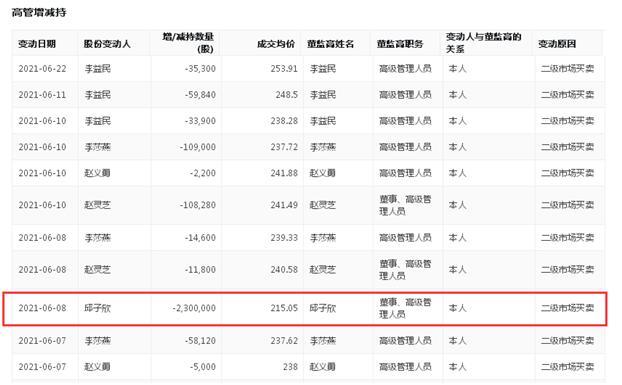Click 董监高姓名 name in the 215.05 row
The image size is (622, 385).
323,308
